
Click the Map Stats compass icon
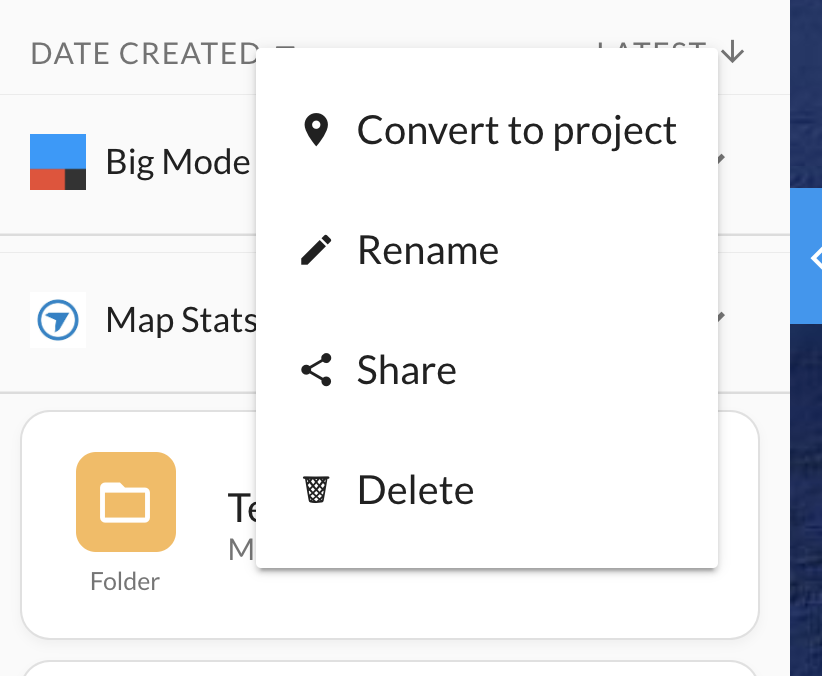pos(58,320)
